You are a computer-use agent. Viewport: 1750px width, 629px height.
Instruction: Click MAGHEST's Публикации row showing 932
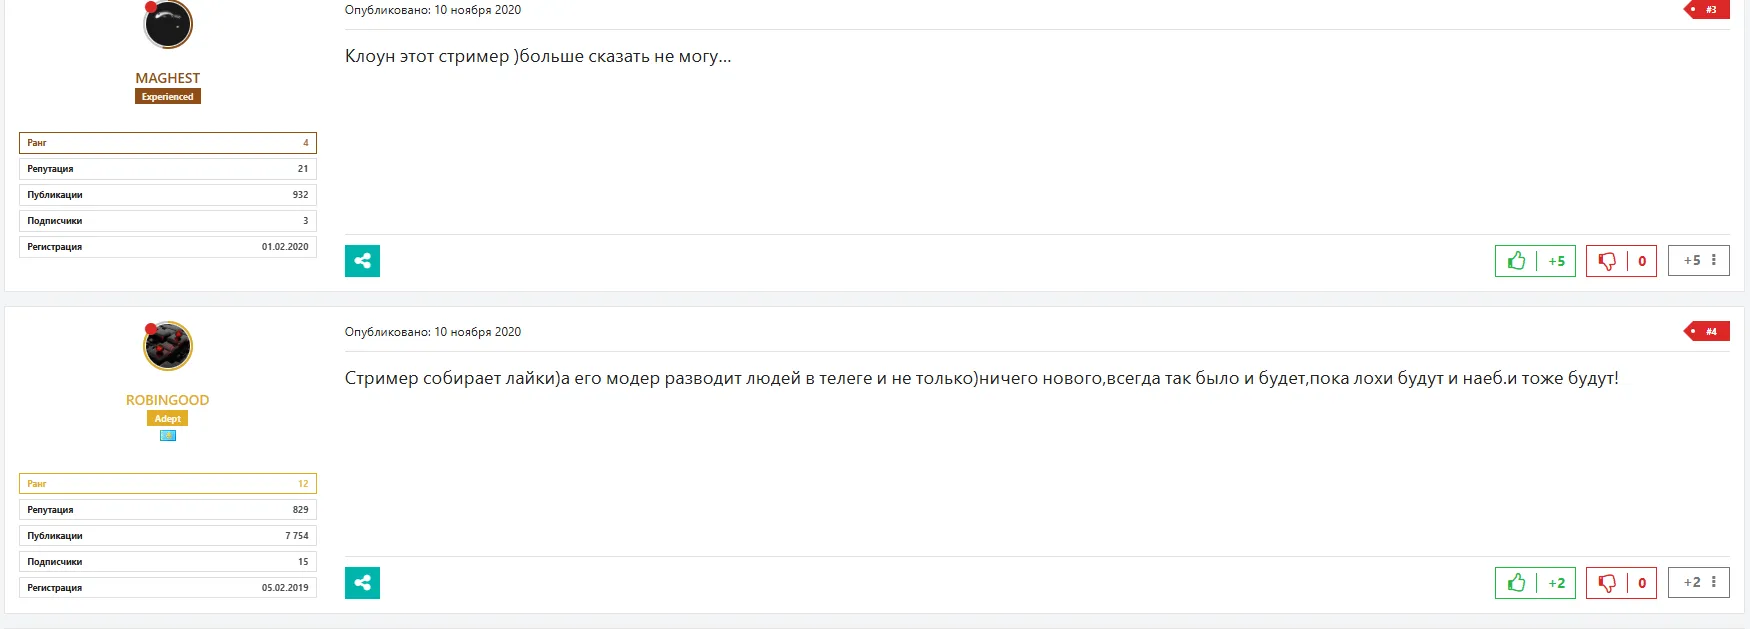point(168,195)
